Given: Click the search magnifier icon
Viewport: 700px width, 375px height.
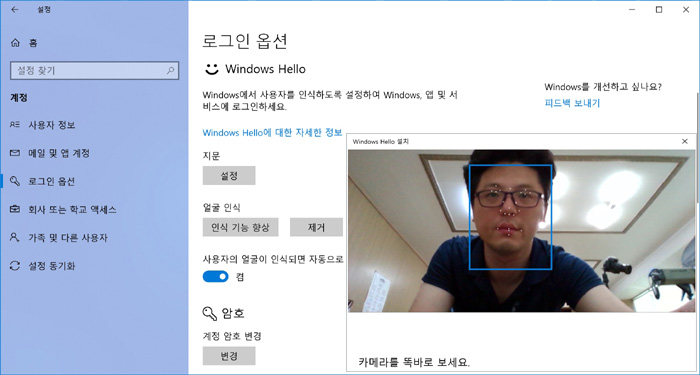Looking at the screenshot, I should click(170, 71).
